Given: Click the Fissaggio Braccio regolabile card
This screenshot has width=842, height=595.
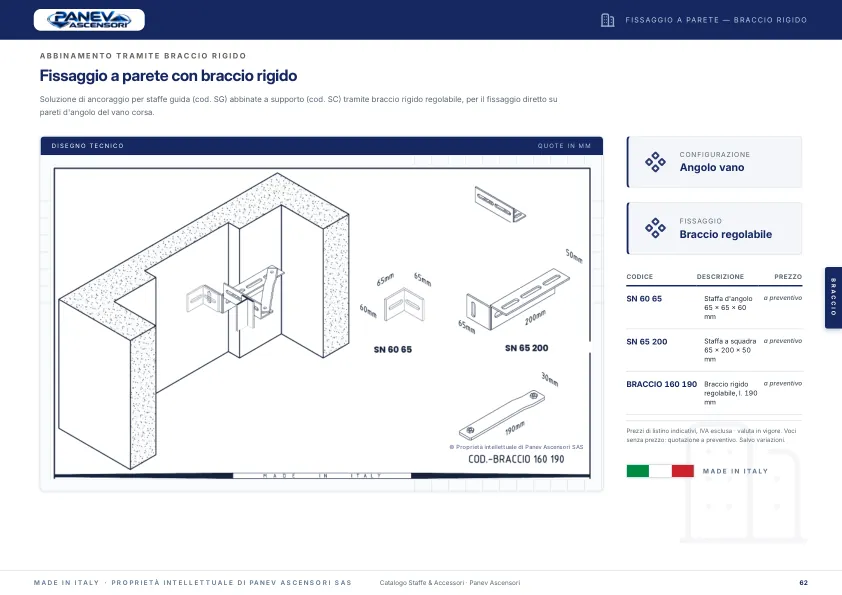Looking at the screenshot, I should pyautogui.click(x=714, y=228).
